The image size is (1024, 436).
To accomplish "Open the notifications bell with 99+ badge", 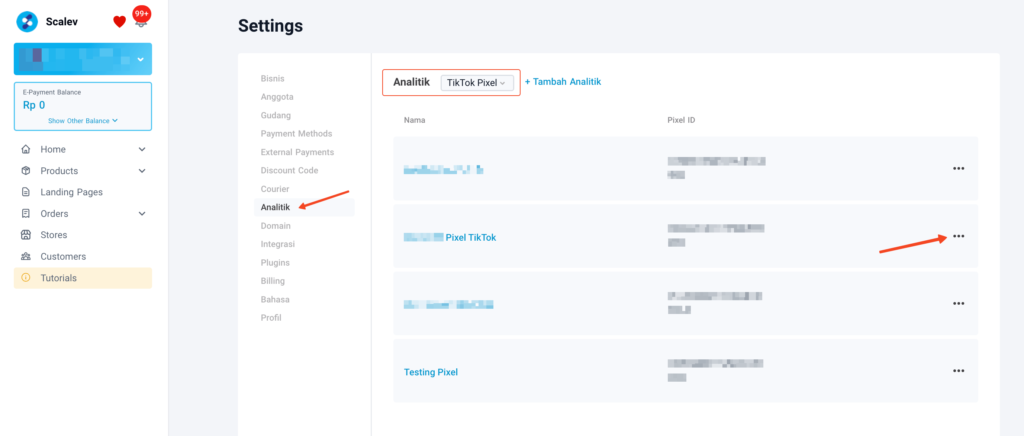I will pyautogui.click(x=140, y=18).
